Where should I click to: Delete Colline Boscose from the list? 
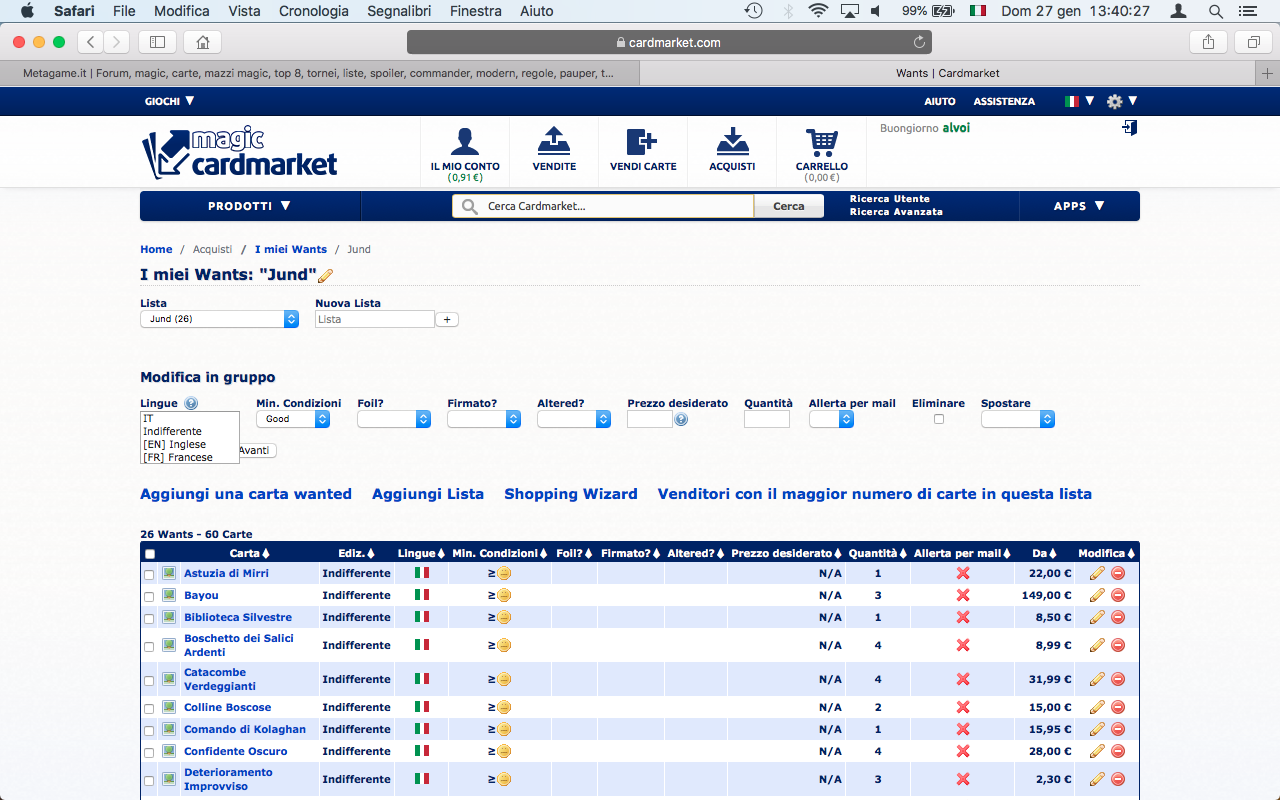(1118, 707)
